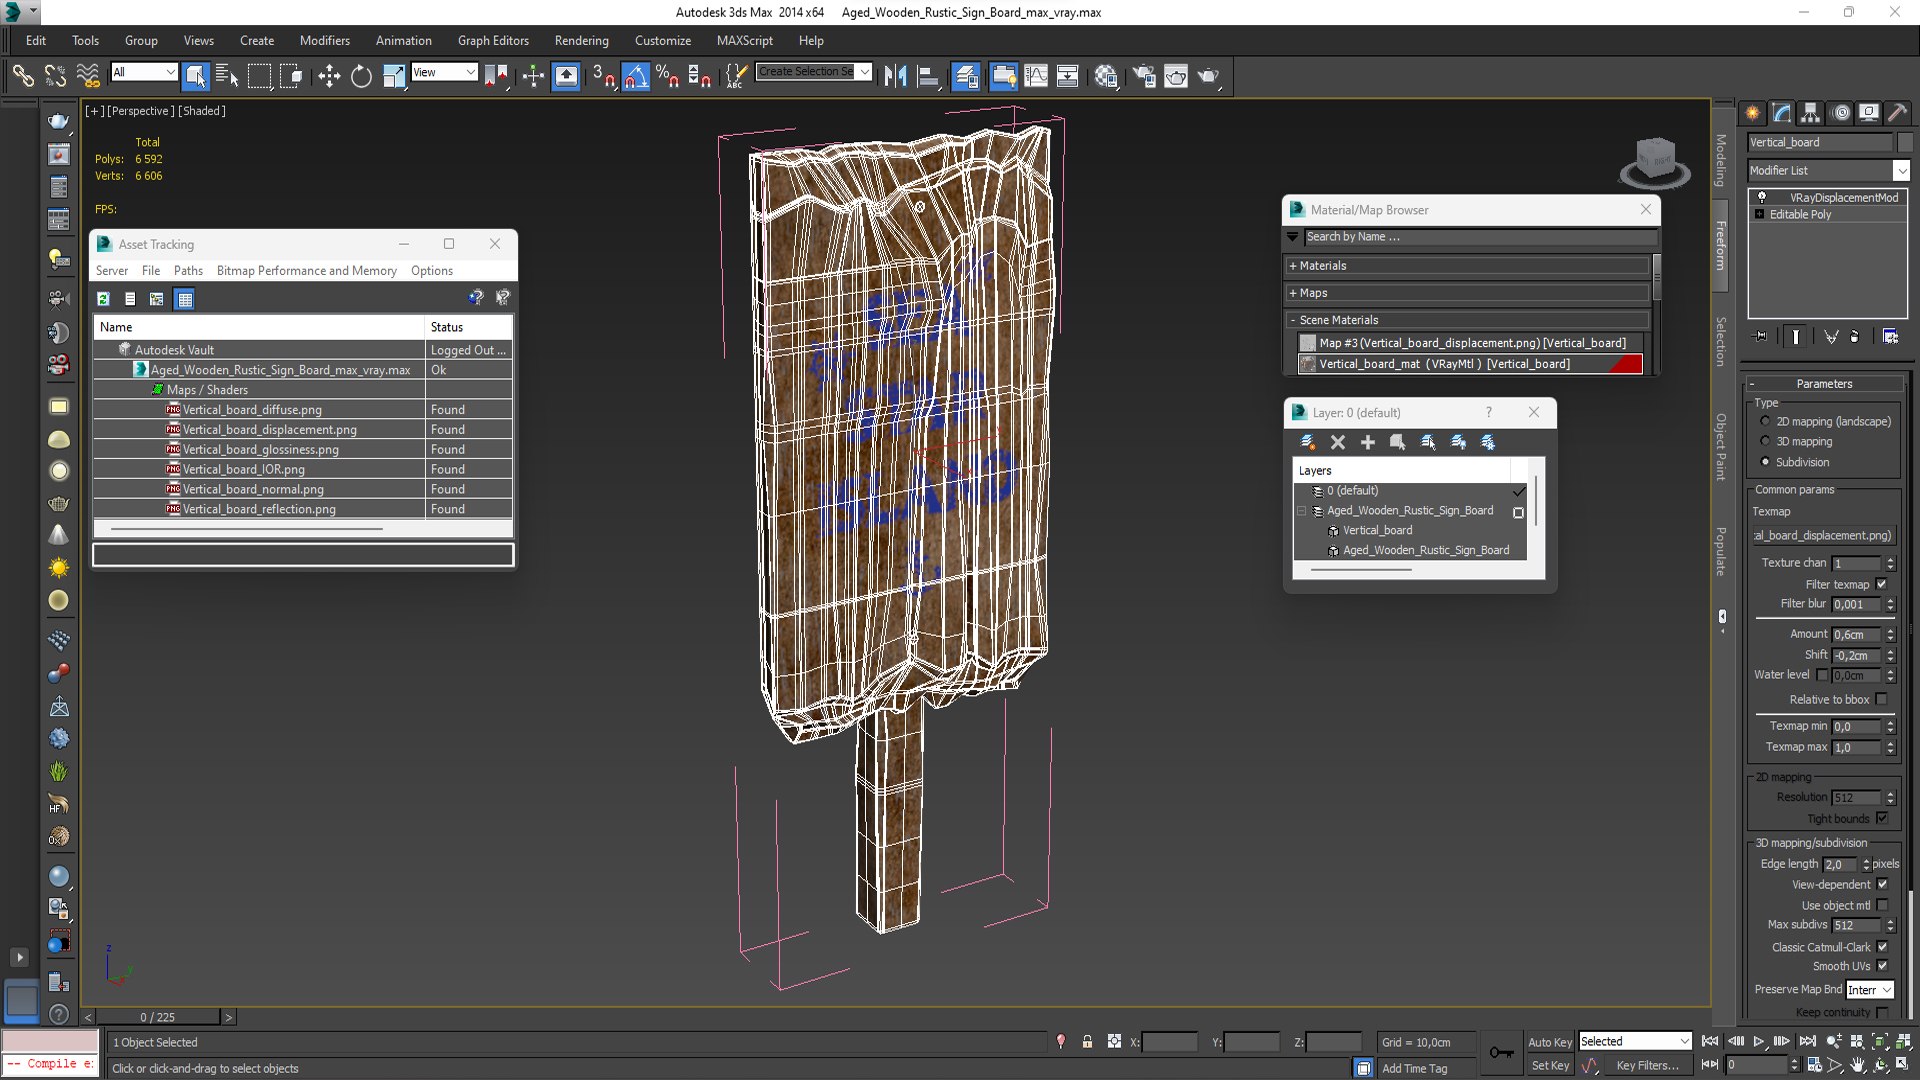Open the Preserve Map Bnd dropdown
The image size is (1920, 1080).
click(x=1870, y=990)
